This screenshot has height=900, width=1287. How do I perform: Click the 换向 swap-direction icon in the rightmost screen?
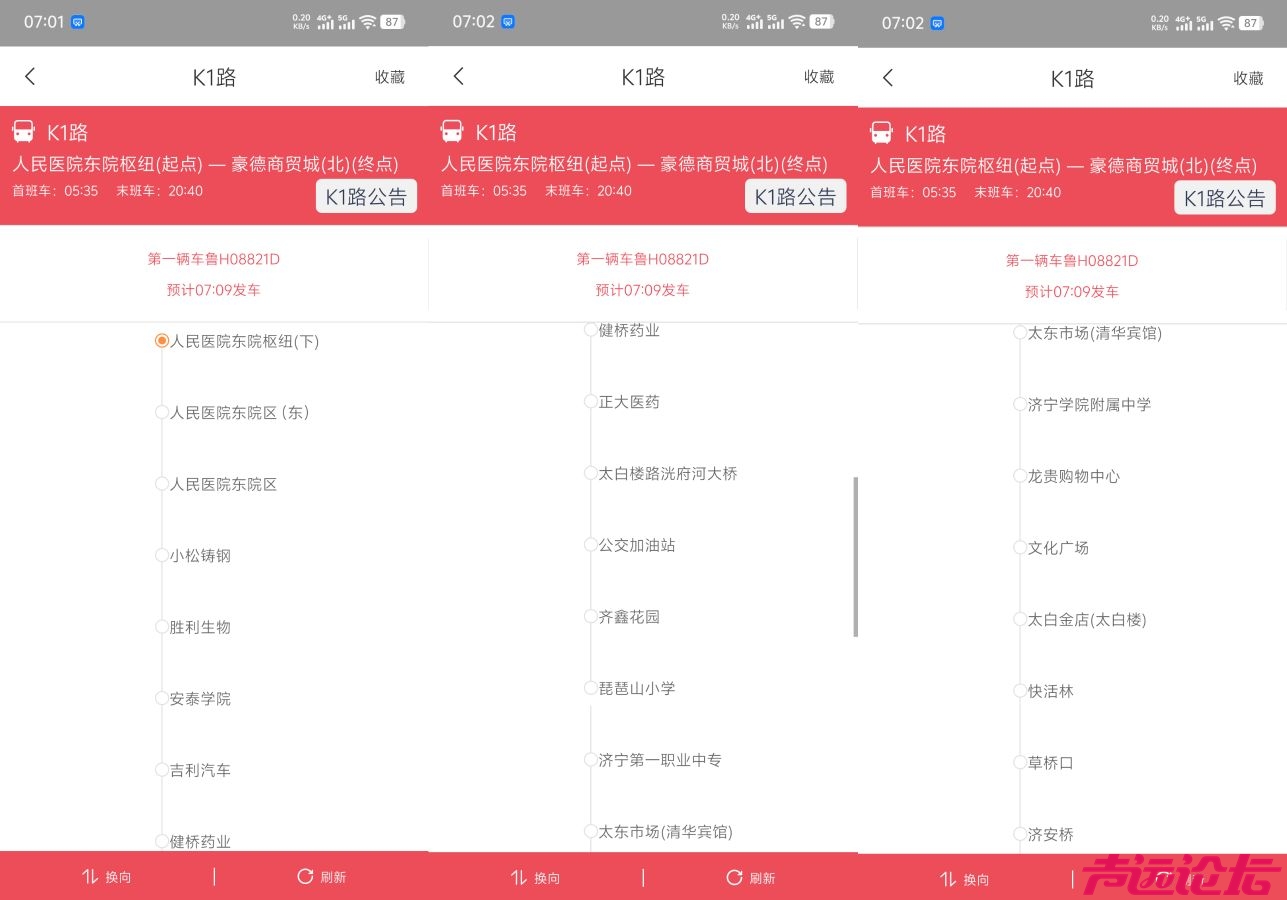[x=948, y=879]
